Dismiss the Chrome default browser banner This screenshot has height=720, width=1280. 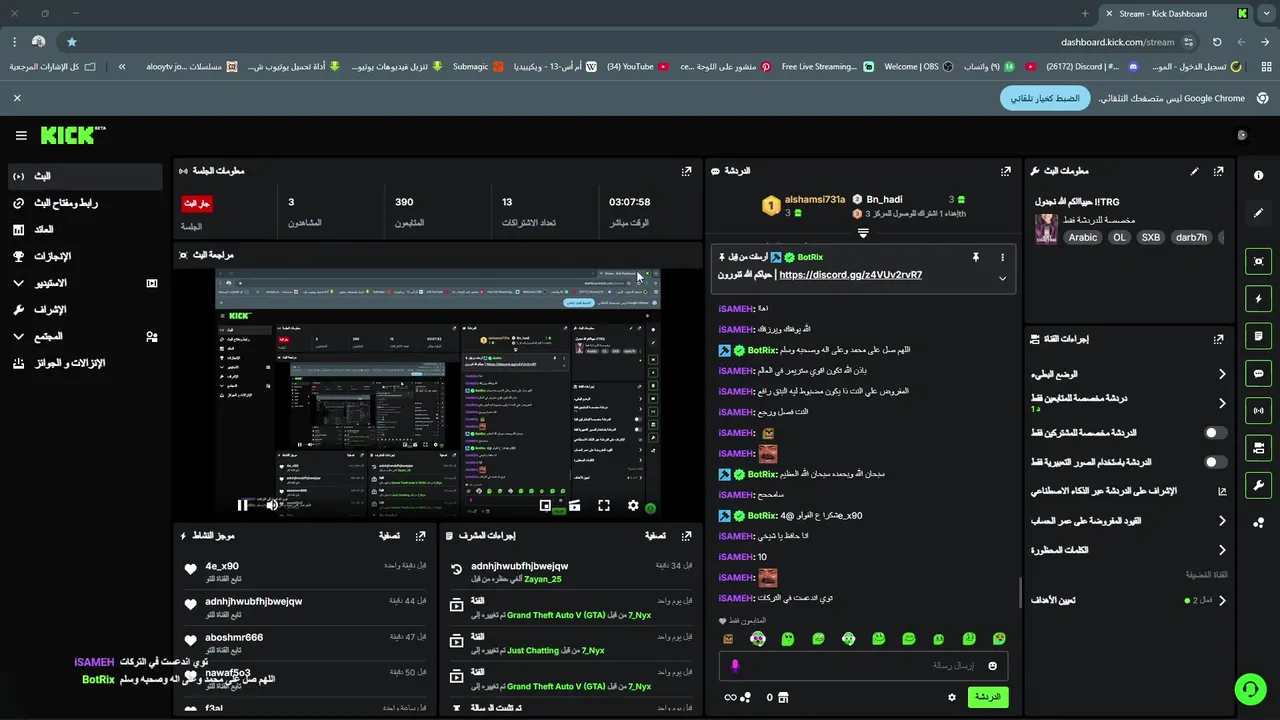[17, 98]
